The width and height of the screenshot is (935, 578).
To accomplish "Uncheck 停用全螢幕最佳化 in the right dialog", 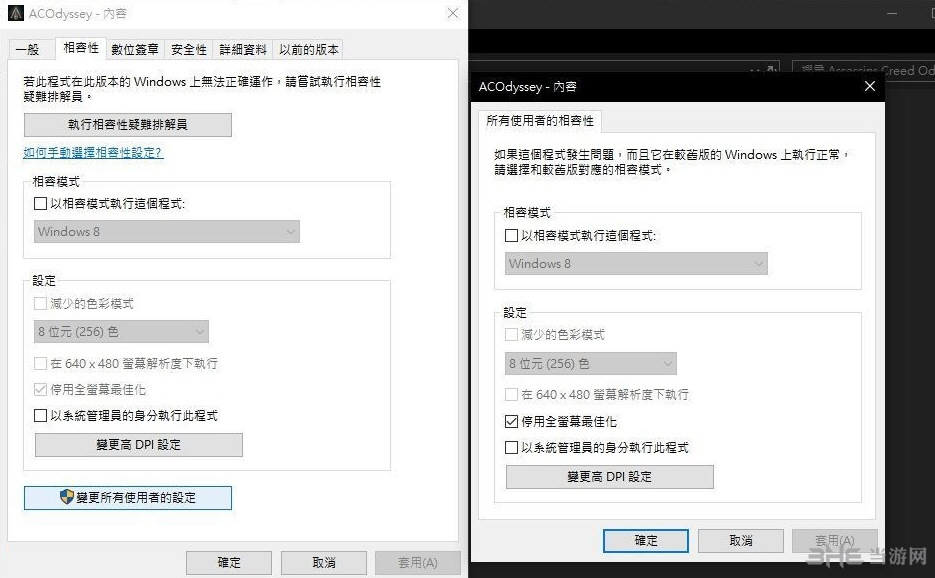I will [x=512, y=422].
